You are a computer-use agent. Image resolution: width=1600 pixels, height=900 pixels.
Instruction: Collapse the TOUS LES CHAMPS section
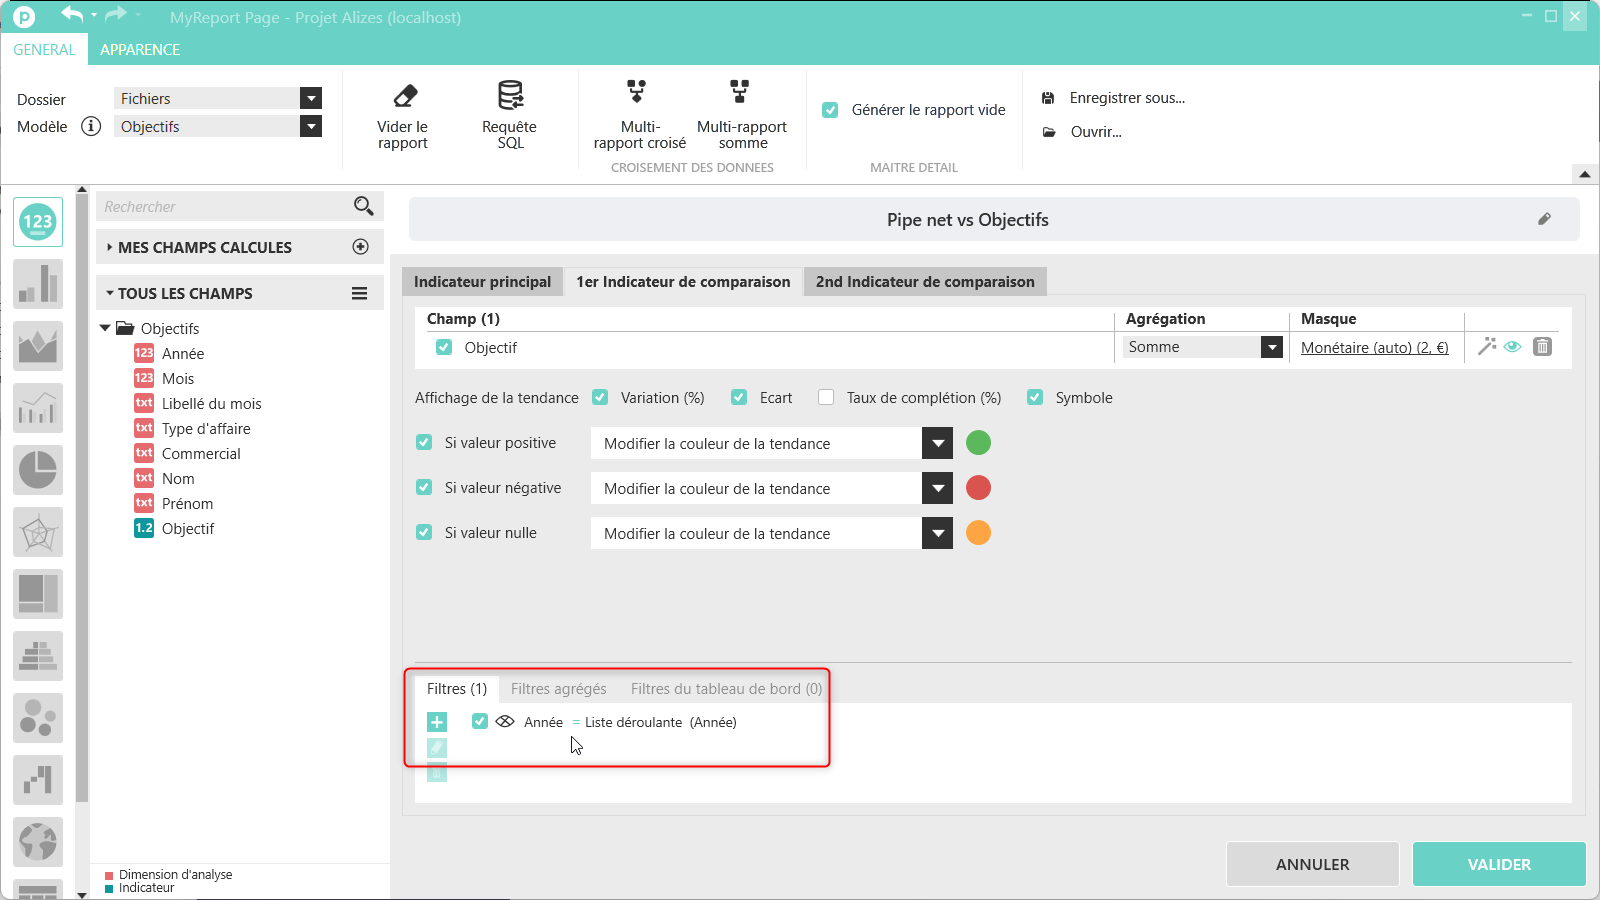[110, 293]
